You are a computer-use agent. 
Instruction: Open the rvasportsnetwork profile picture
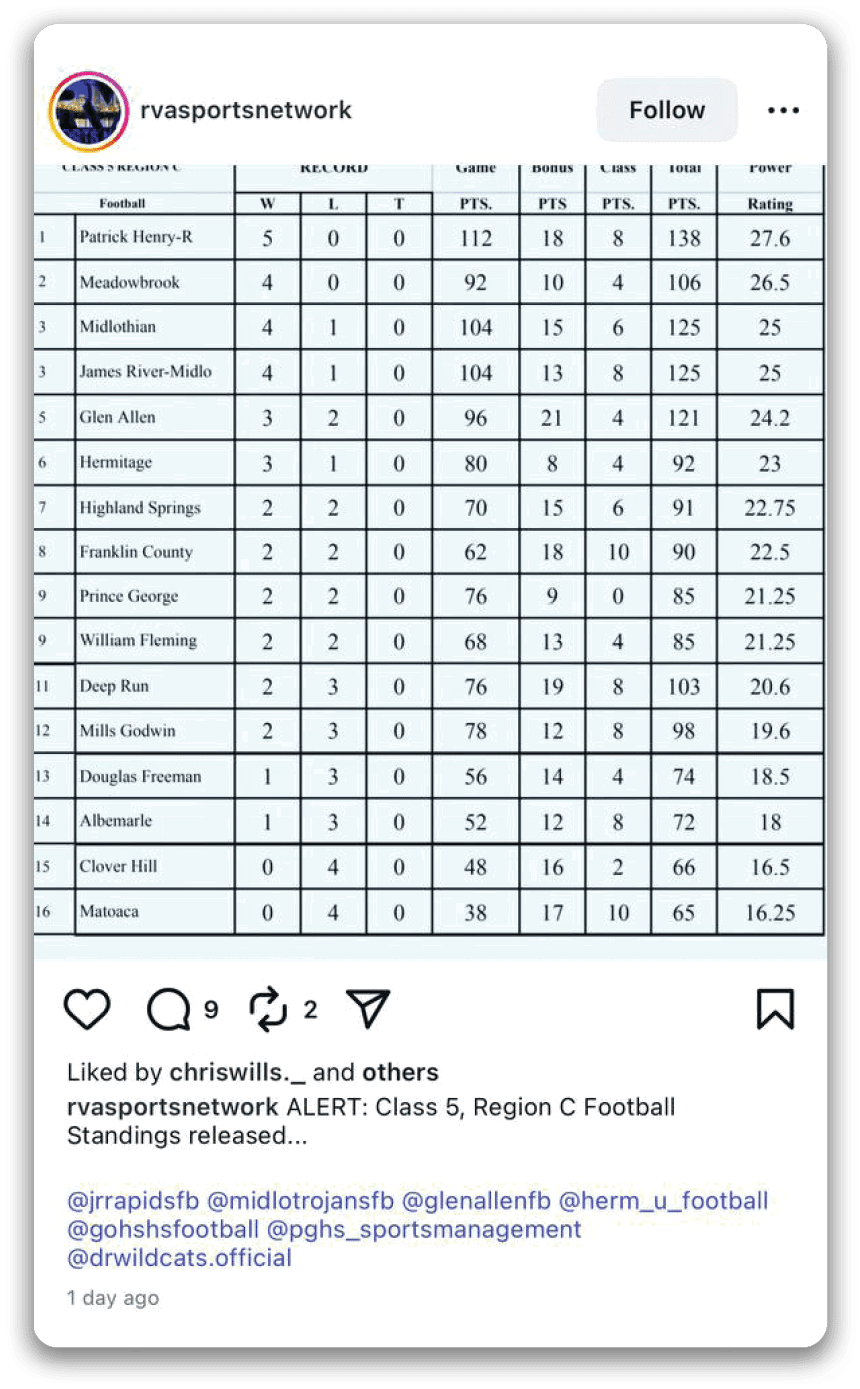(x=88, y=110)
